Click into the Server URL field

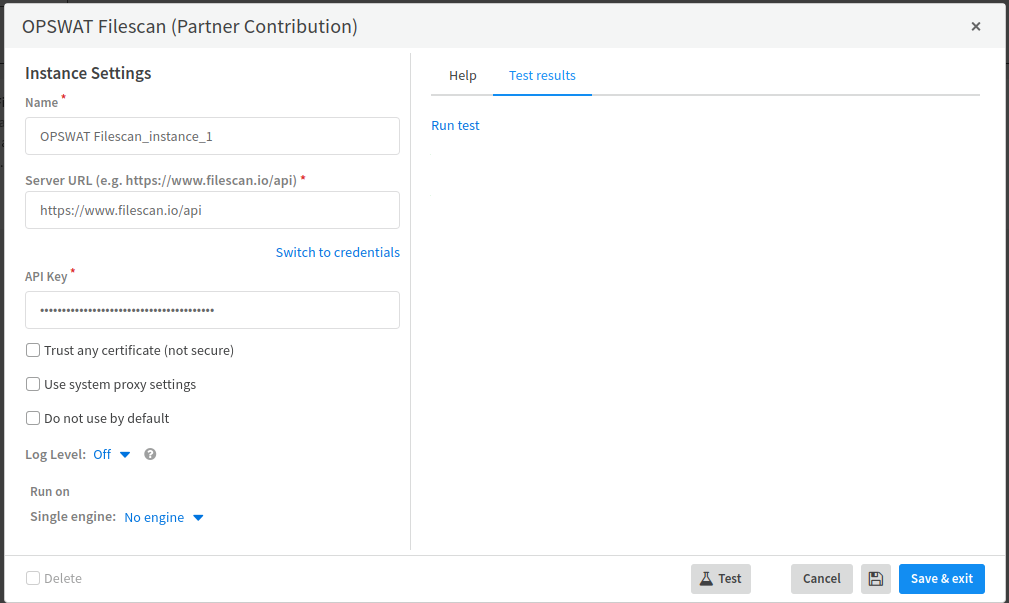tap(212, 210)
